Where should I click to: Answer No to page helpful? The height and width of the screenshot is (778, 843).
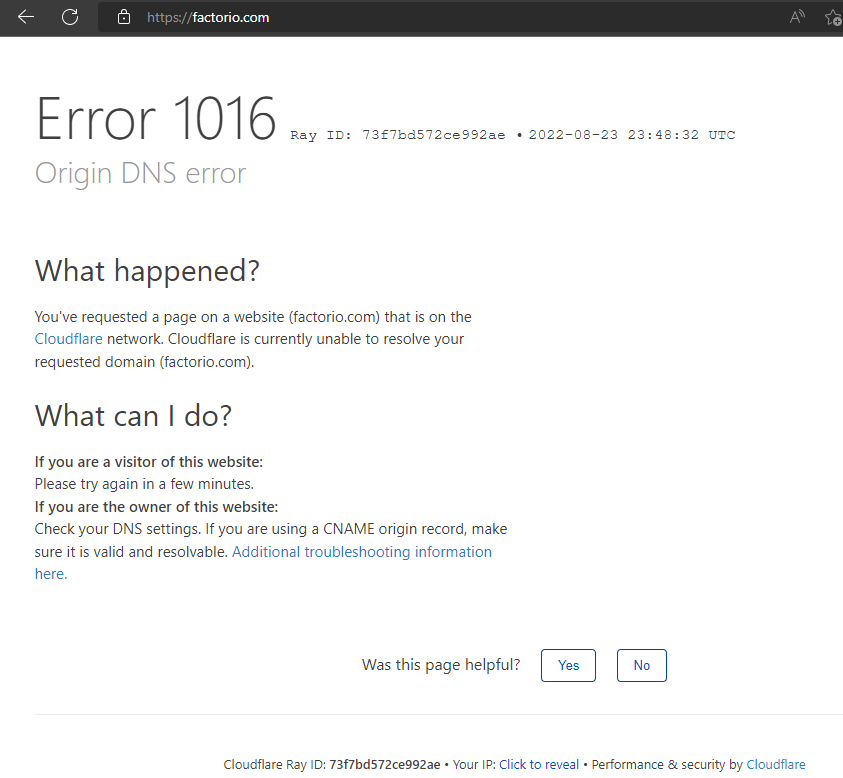click(x=641, y=666)
